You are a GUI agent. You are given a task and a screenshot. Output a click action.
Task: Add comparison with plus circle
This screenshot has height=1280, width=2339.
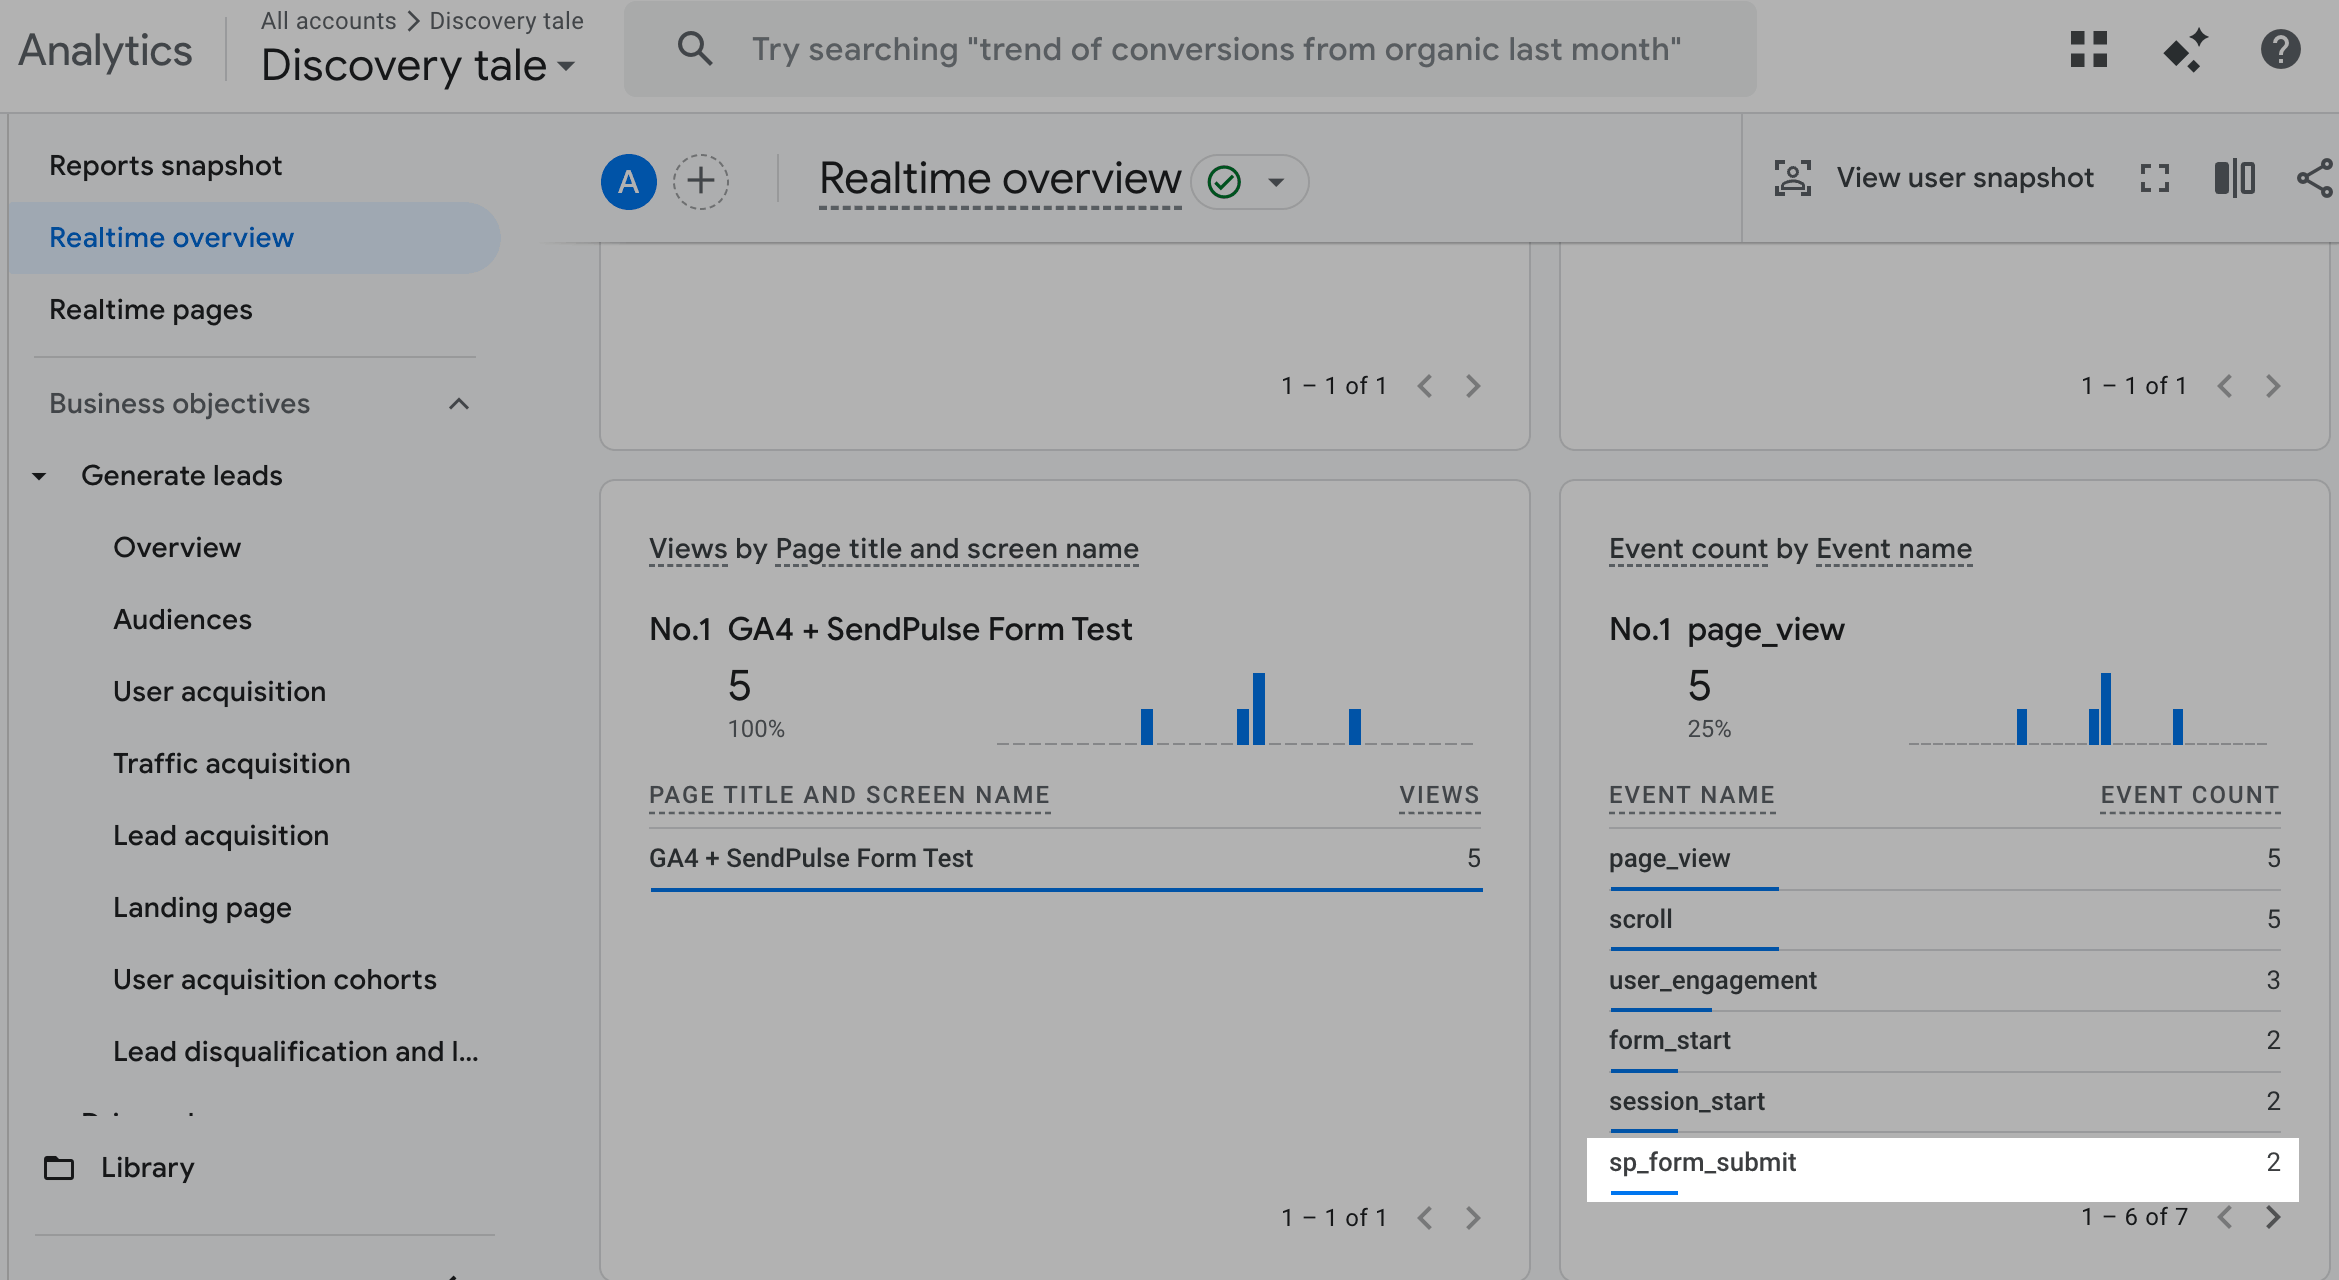coord(700,181)
